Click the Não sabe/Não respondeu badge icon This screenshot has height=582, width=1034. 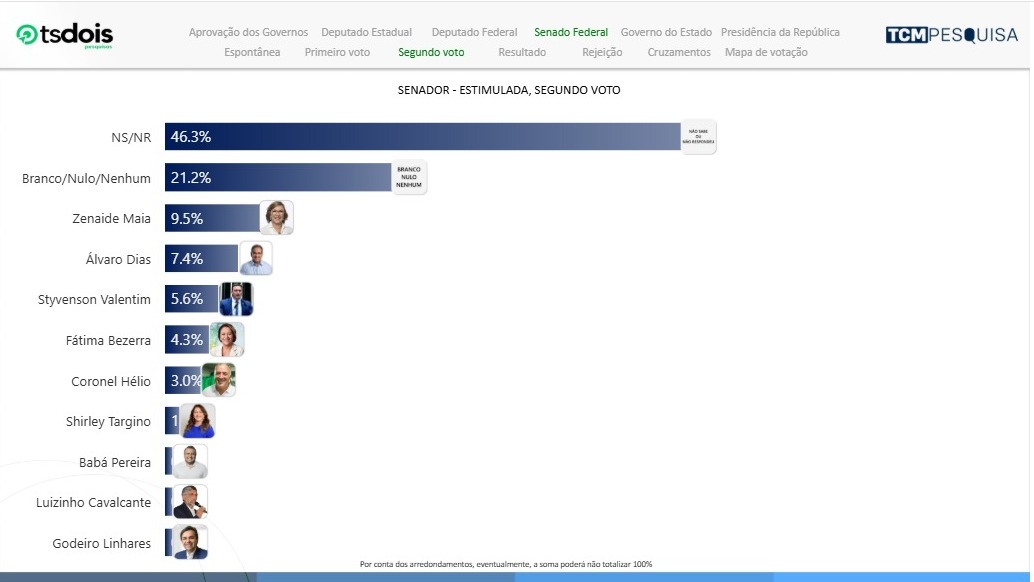click(698, 137)
